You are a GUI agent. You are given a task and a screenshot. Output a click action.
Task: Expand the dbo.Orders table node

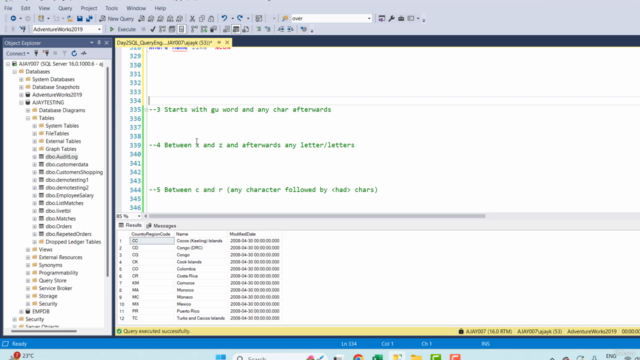[35, 226]
